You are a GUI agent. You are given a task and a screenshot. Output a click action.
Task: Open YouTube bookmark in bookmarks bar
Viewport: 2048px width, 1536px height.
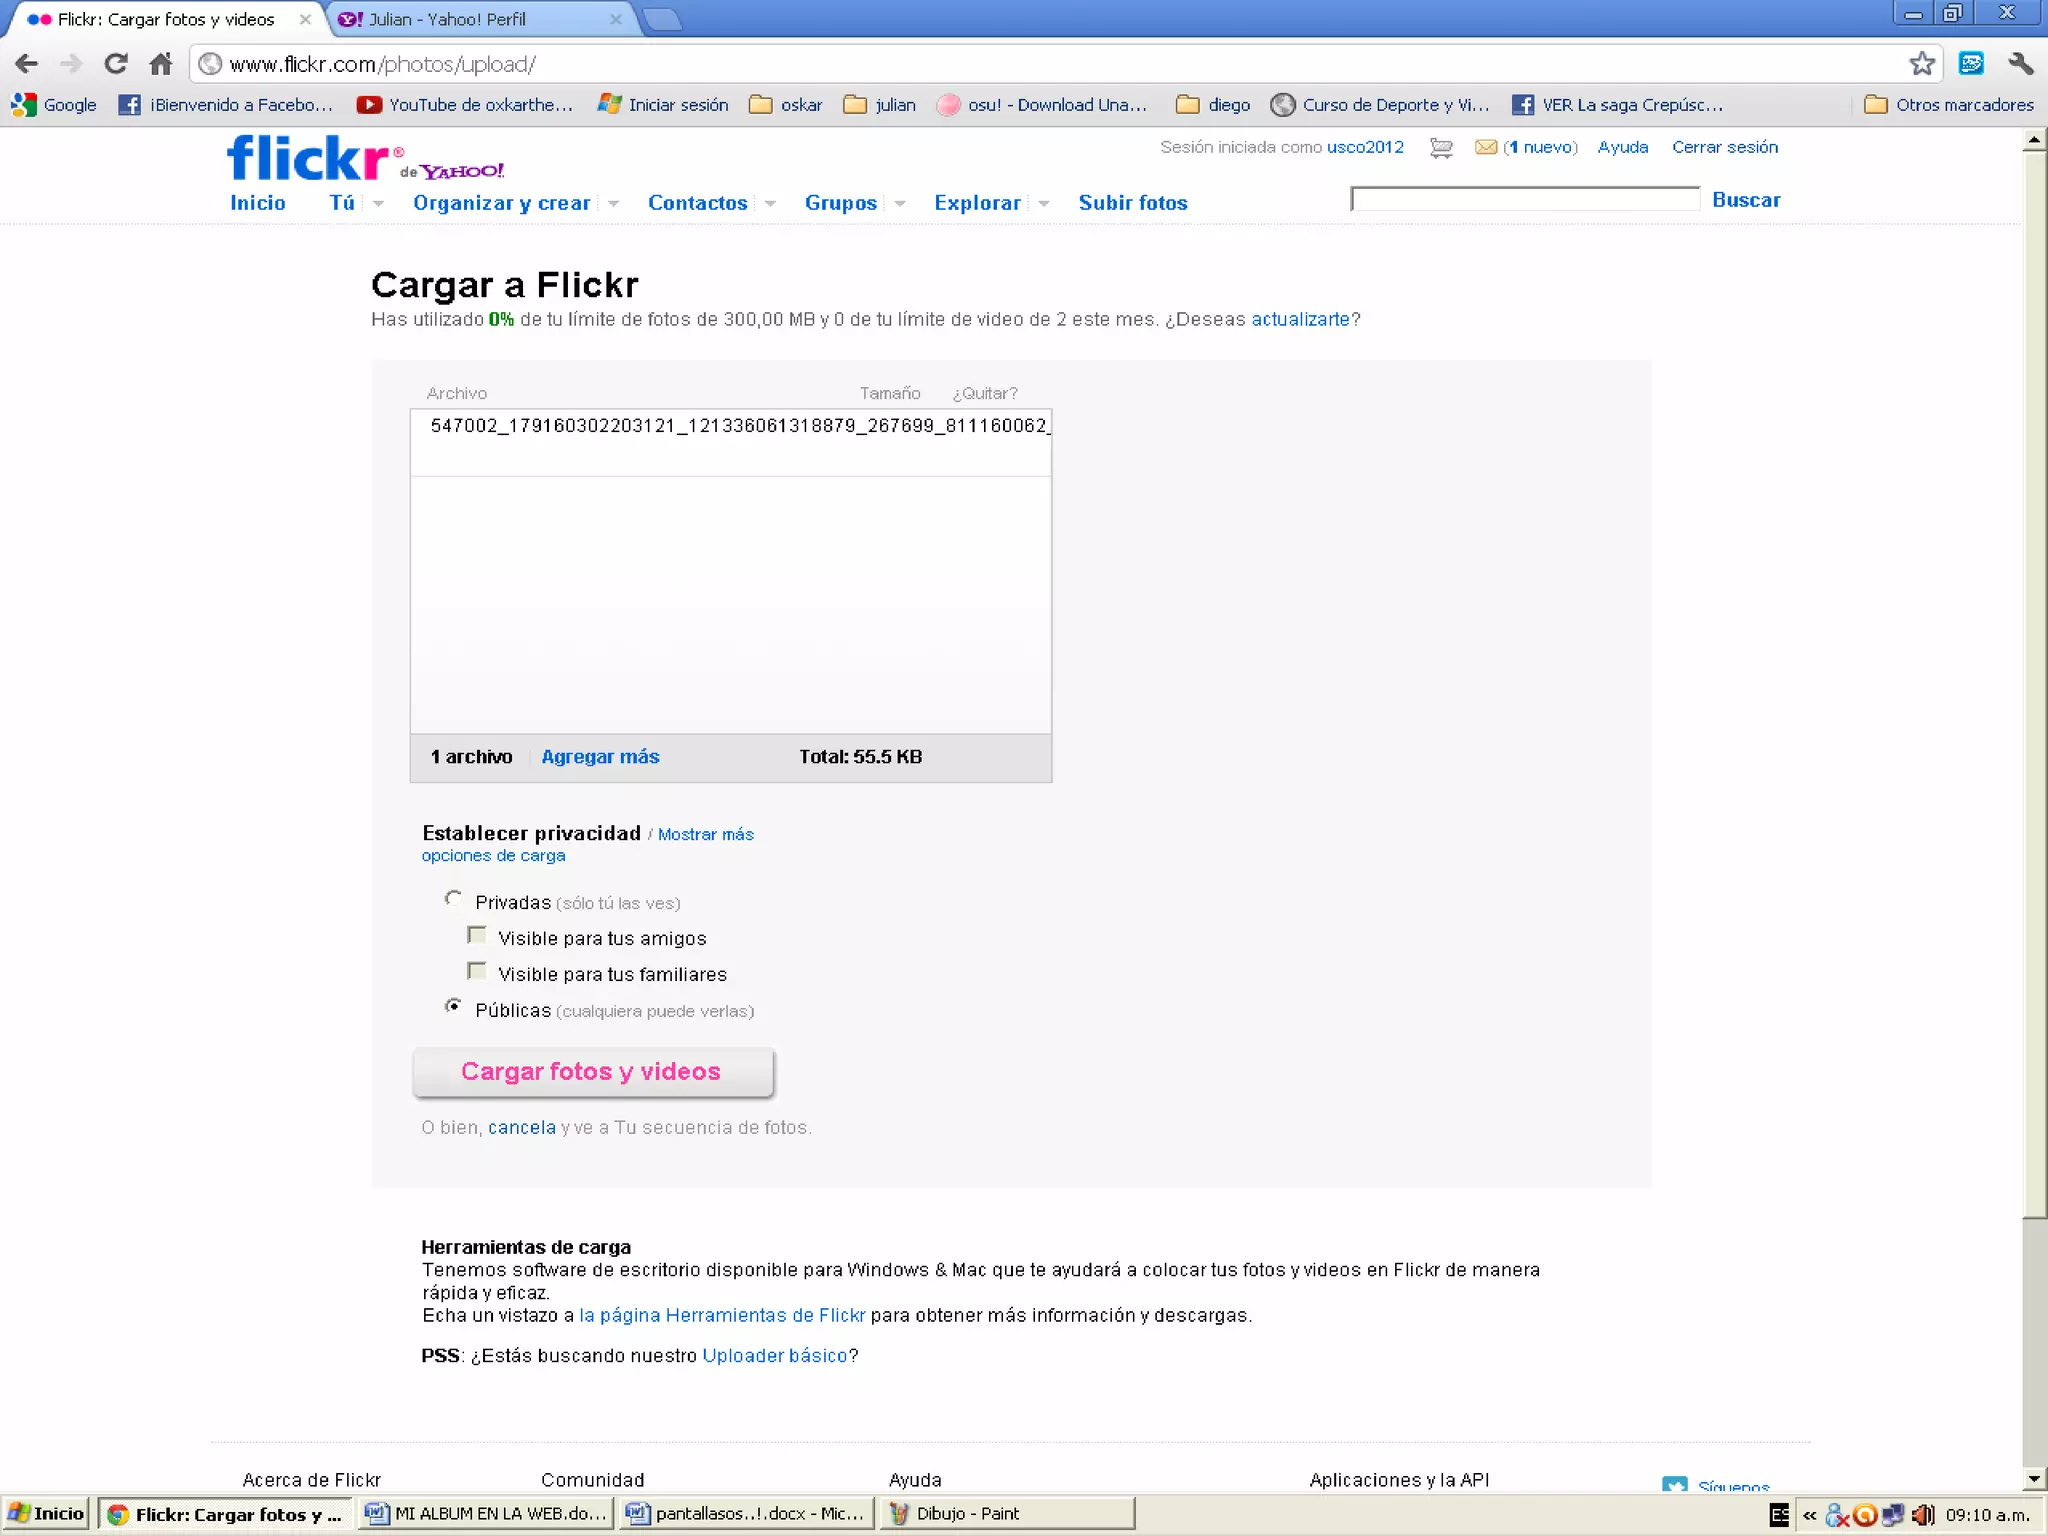tap(465, 105)
